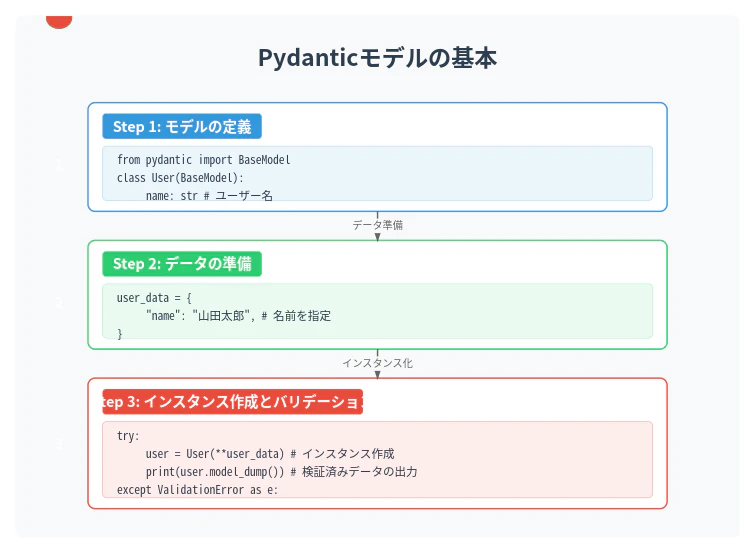Click the title Pydanticモデルの基本
756x554 pixels.
[x=377, y=58]
